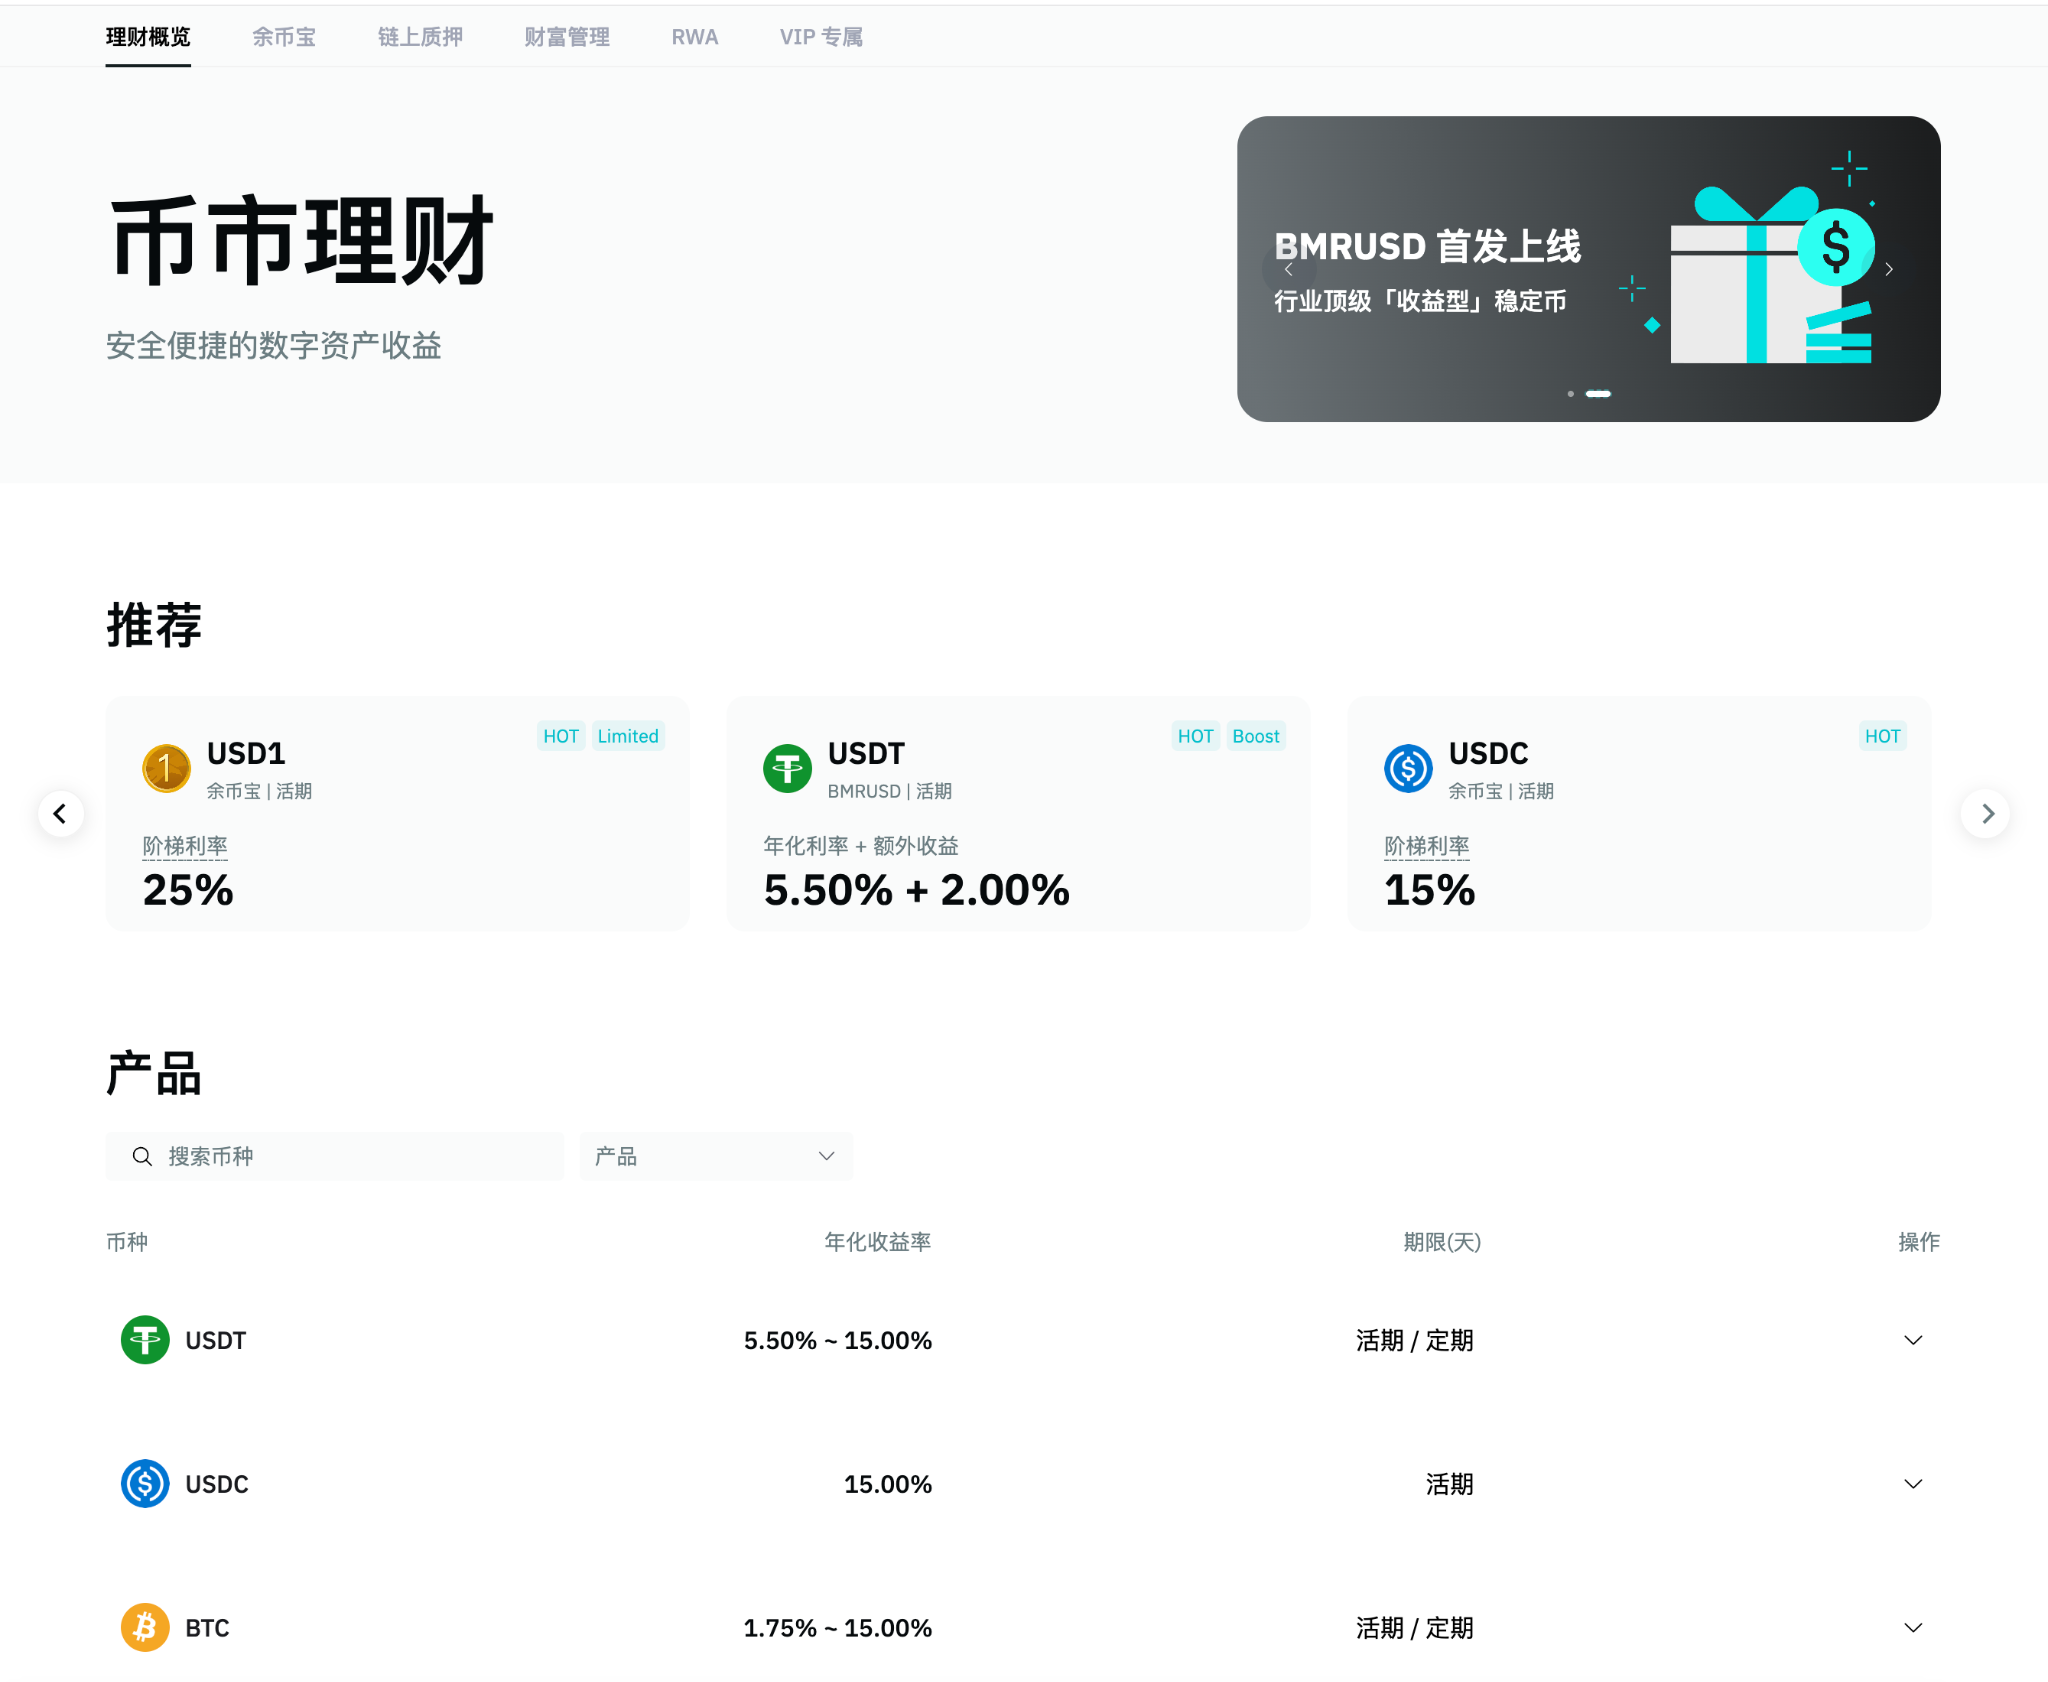This screenshot has height=1682, width=2048.
Task: Expand the USDT product row
Action: coord(1914,1340)
